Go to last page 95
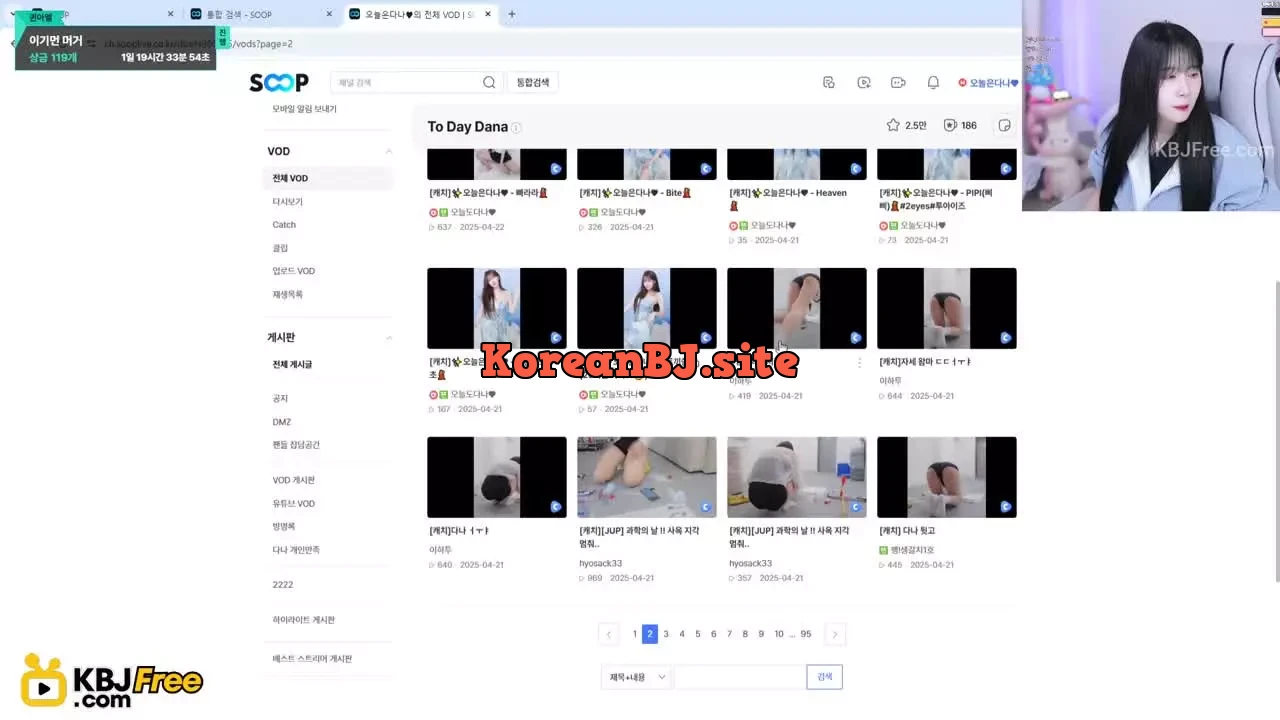This screenshot has height=720, width=1280. point(806,634)
